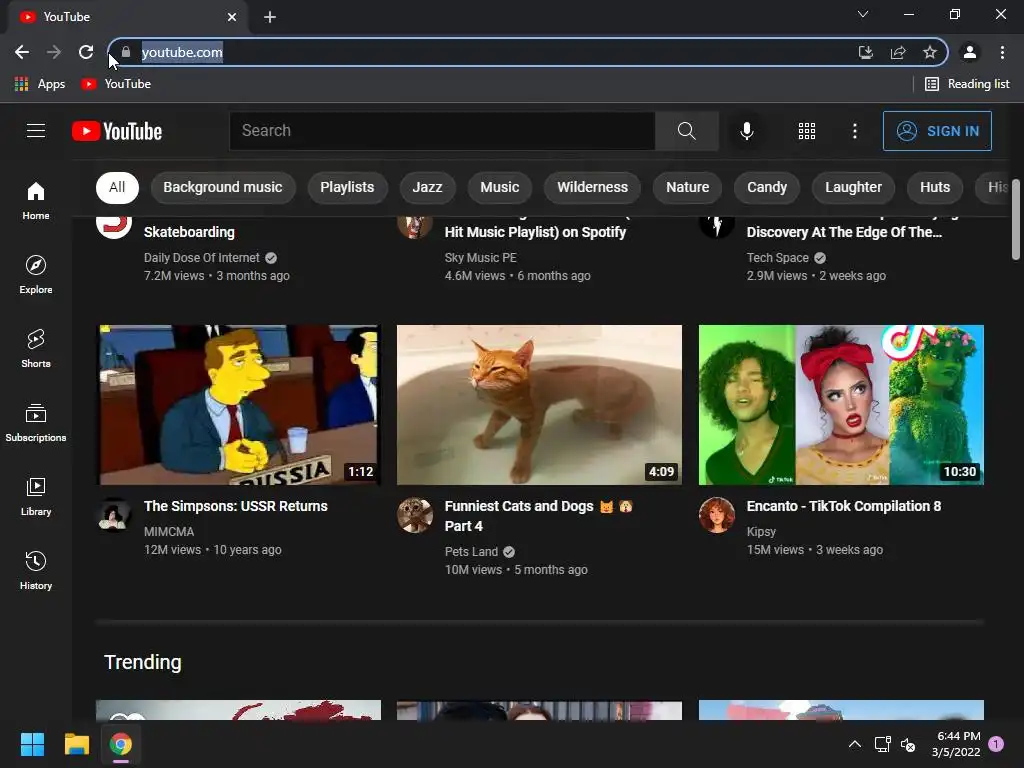
Task: Open YouTube settings three-dot menu
Action: point(854,131)
